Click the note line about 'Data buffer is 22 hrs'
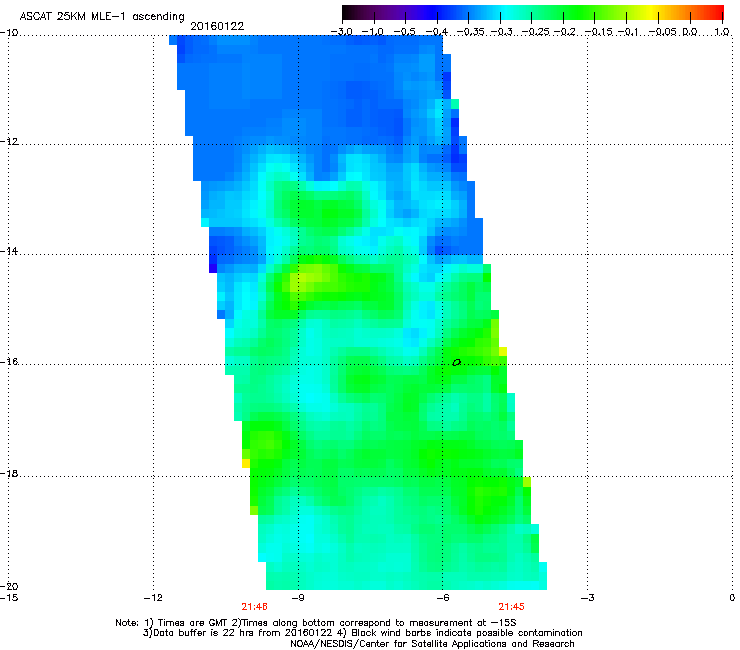Screen dimensions: 740x650 coord(362,633)
